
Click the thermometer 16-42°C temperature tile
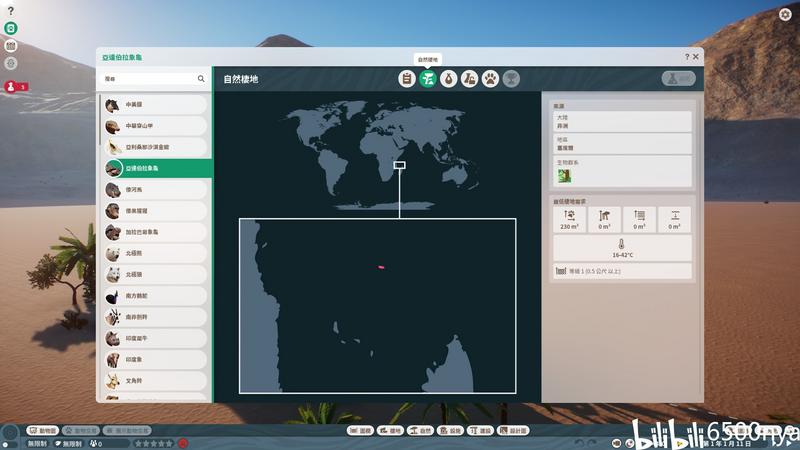click(622, 248)
